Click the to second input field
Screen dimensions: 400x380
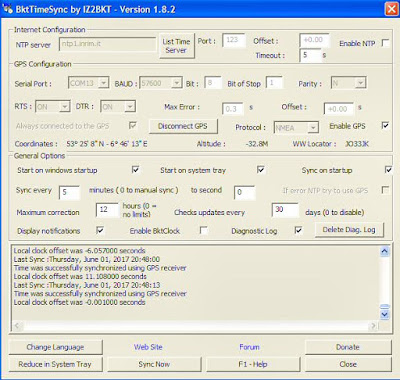coord(244,192)
